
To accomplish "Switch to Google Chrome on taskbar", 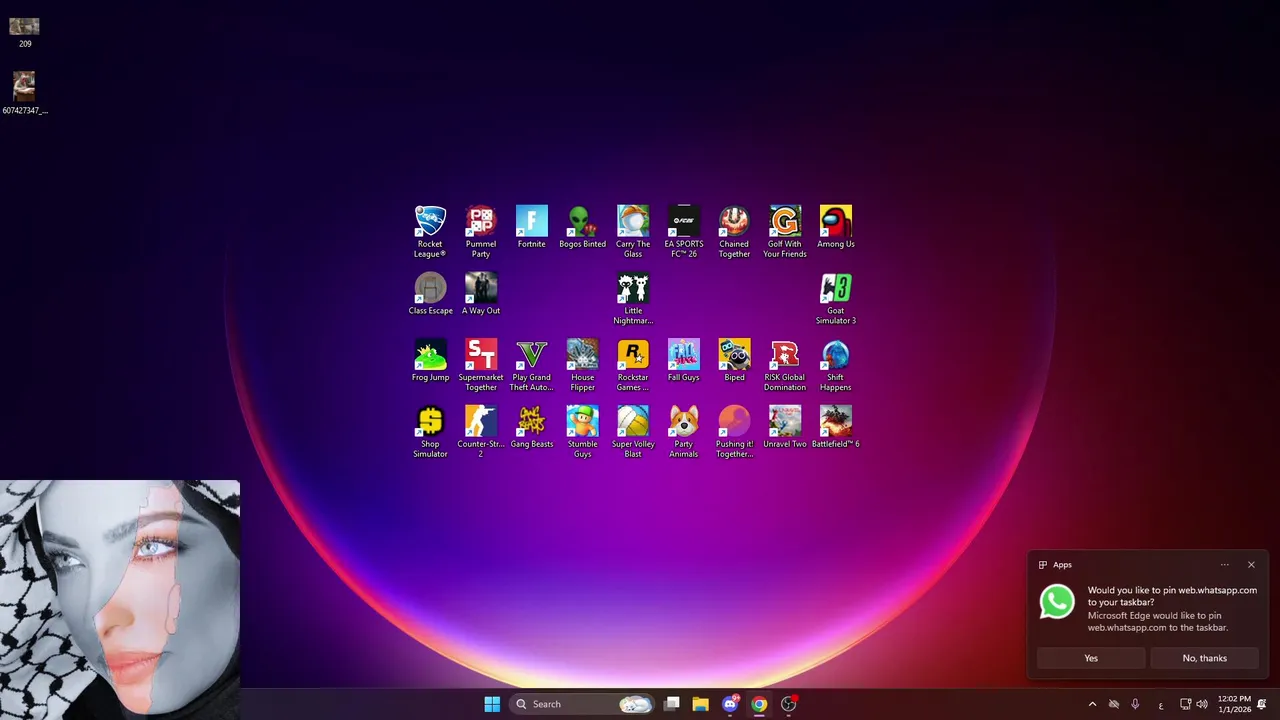I will tap(759, 704).
